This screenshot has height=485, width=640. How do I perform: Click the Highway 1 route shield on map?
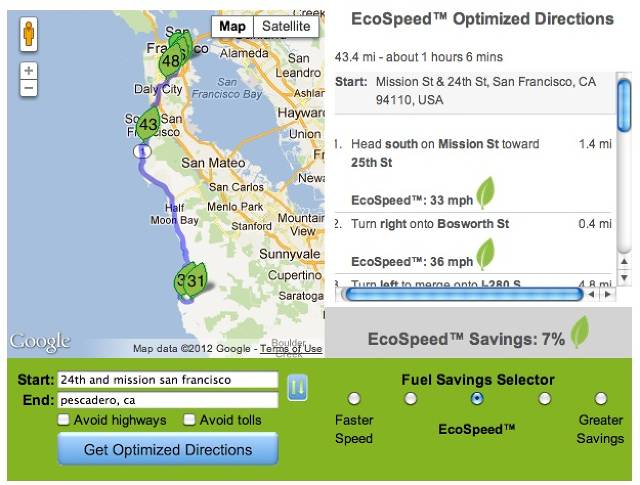click(142, 152)
